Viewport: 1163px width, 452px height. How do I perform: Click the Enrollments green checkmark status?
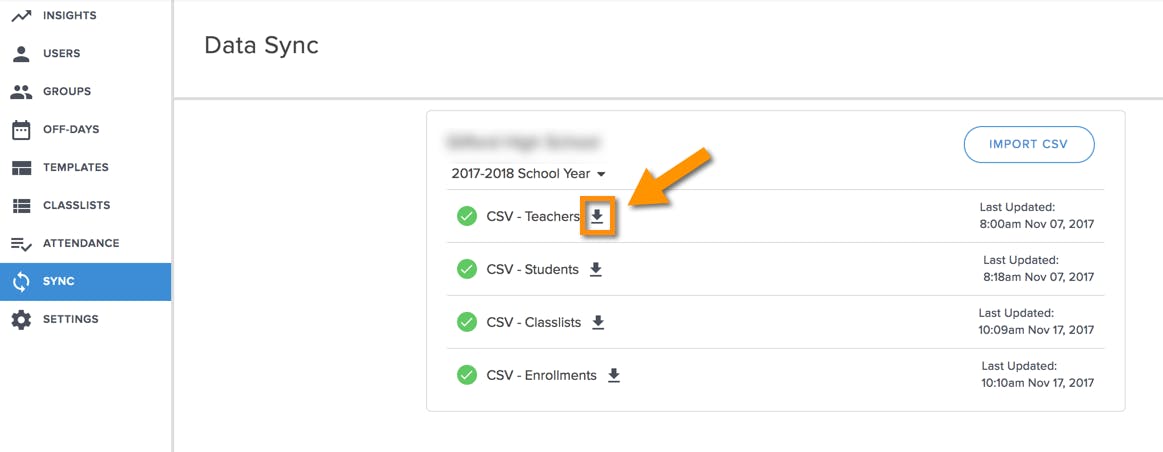(x=467, y=376)
